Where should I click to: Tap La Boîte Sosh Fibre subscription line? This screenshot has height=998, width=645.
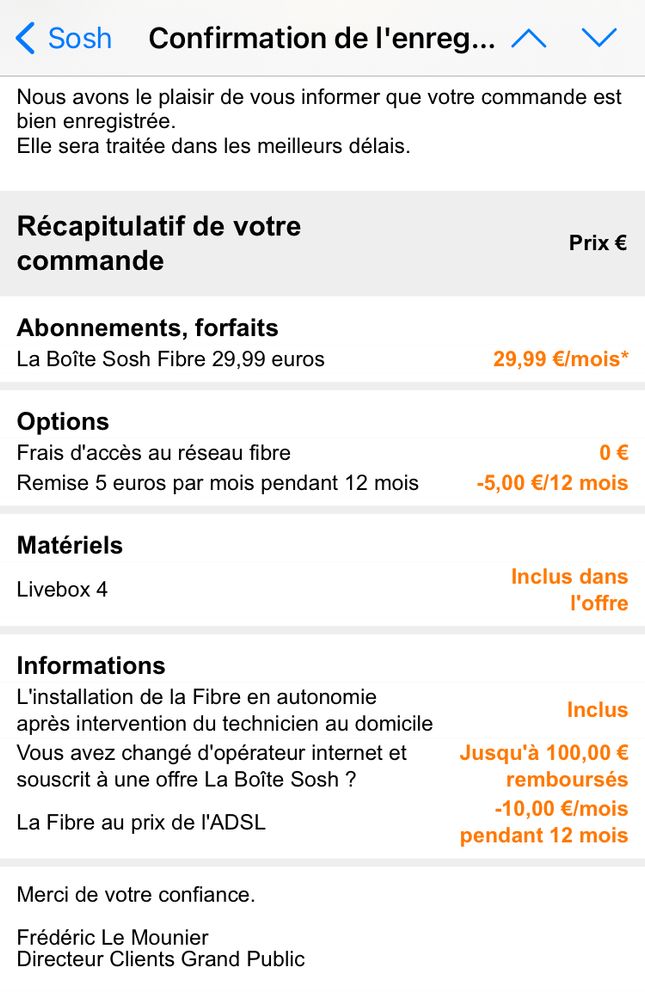pyautogui.click(x=171, y=359)
